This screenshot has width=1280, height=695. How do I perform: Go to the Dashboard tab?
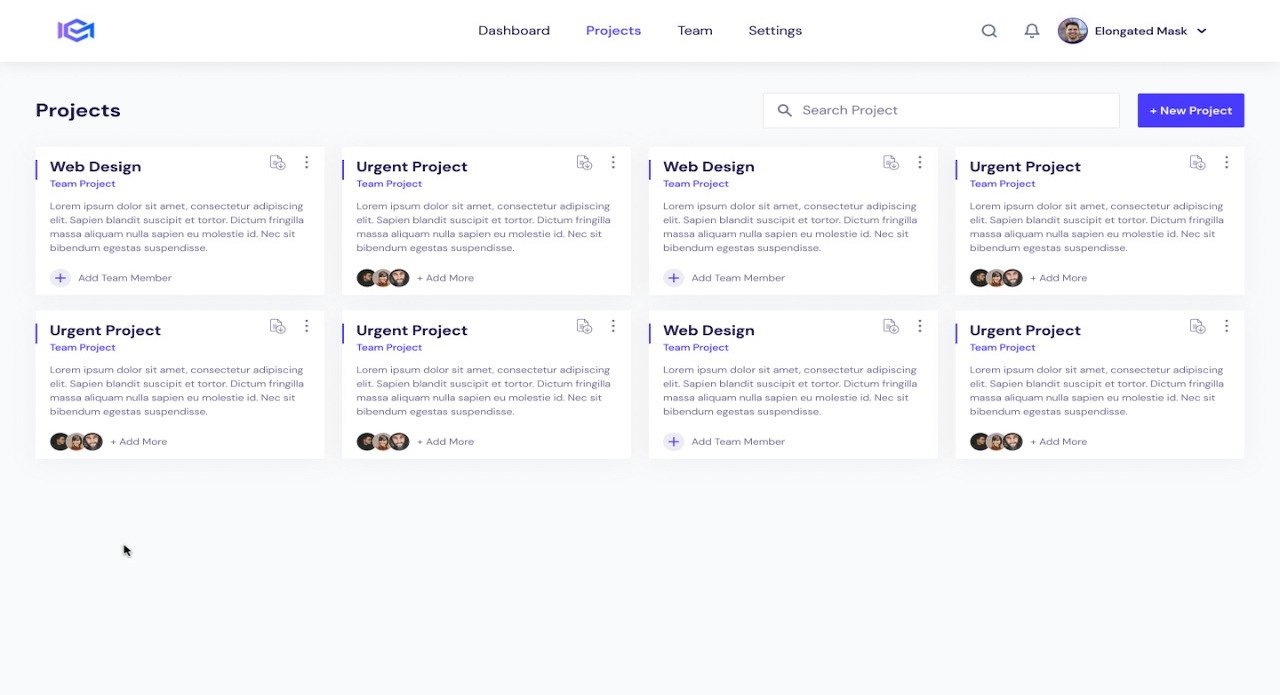point(514,31)
